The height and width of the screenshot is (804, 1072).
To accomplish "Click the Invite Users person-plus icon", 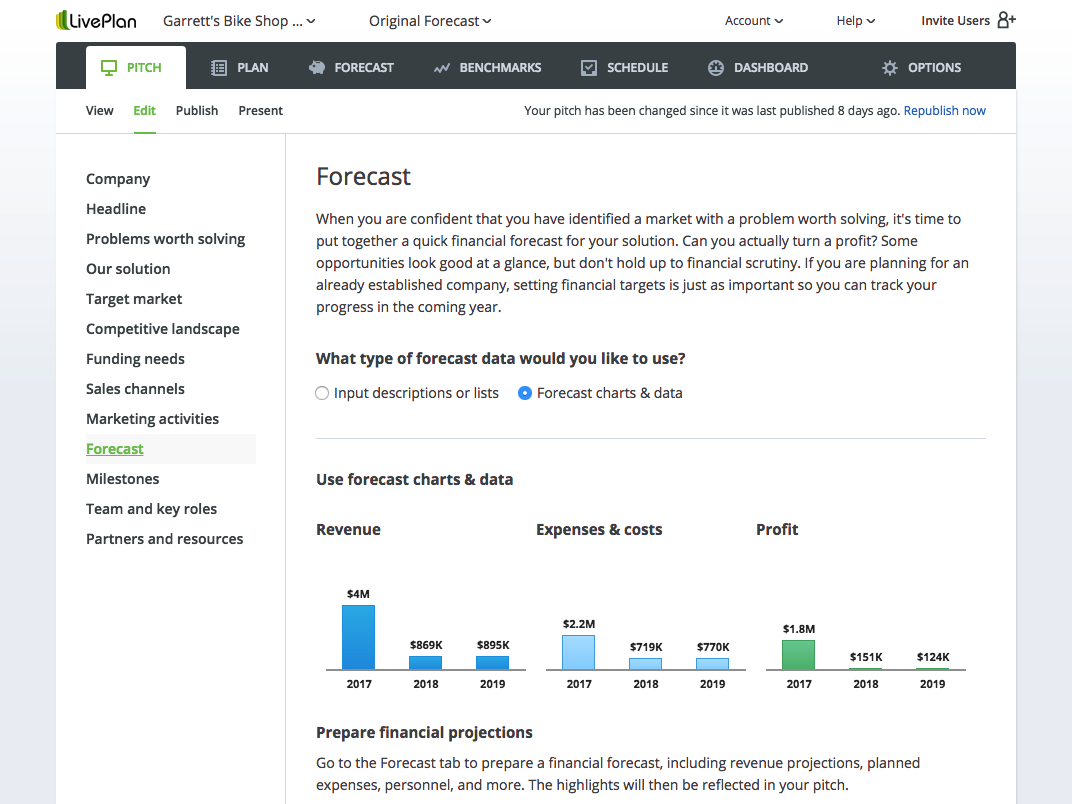I will click(x=1006, y=20).
